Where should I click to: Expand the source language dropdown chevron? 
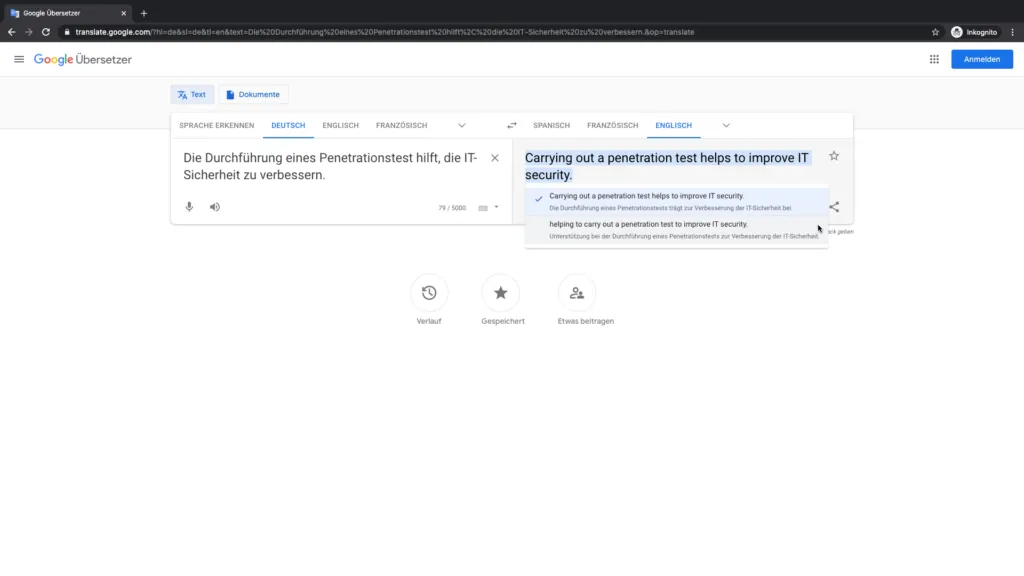point(461,126)
